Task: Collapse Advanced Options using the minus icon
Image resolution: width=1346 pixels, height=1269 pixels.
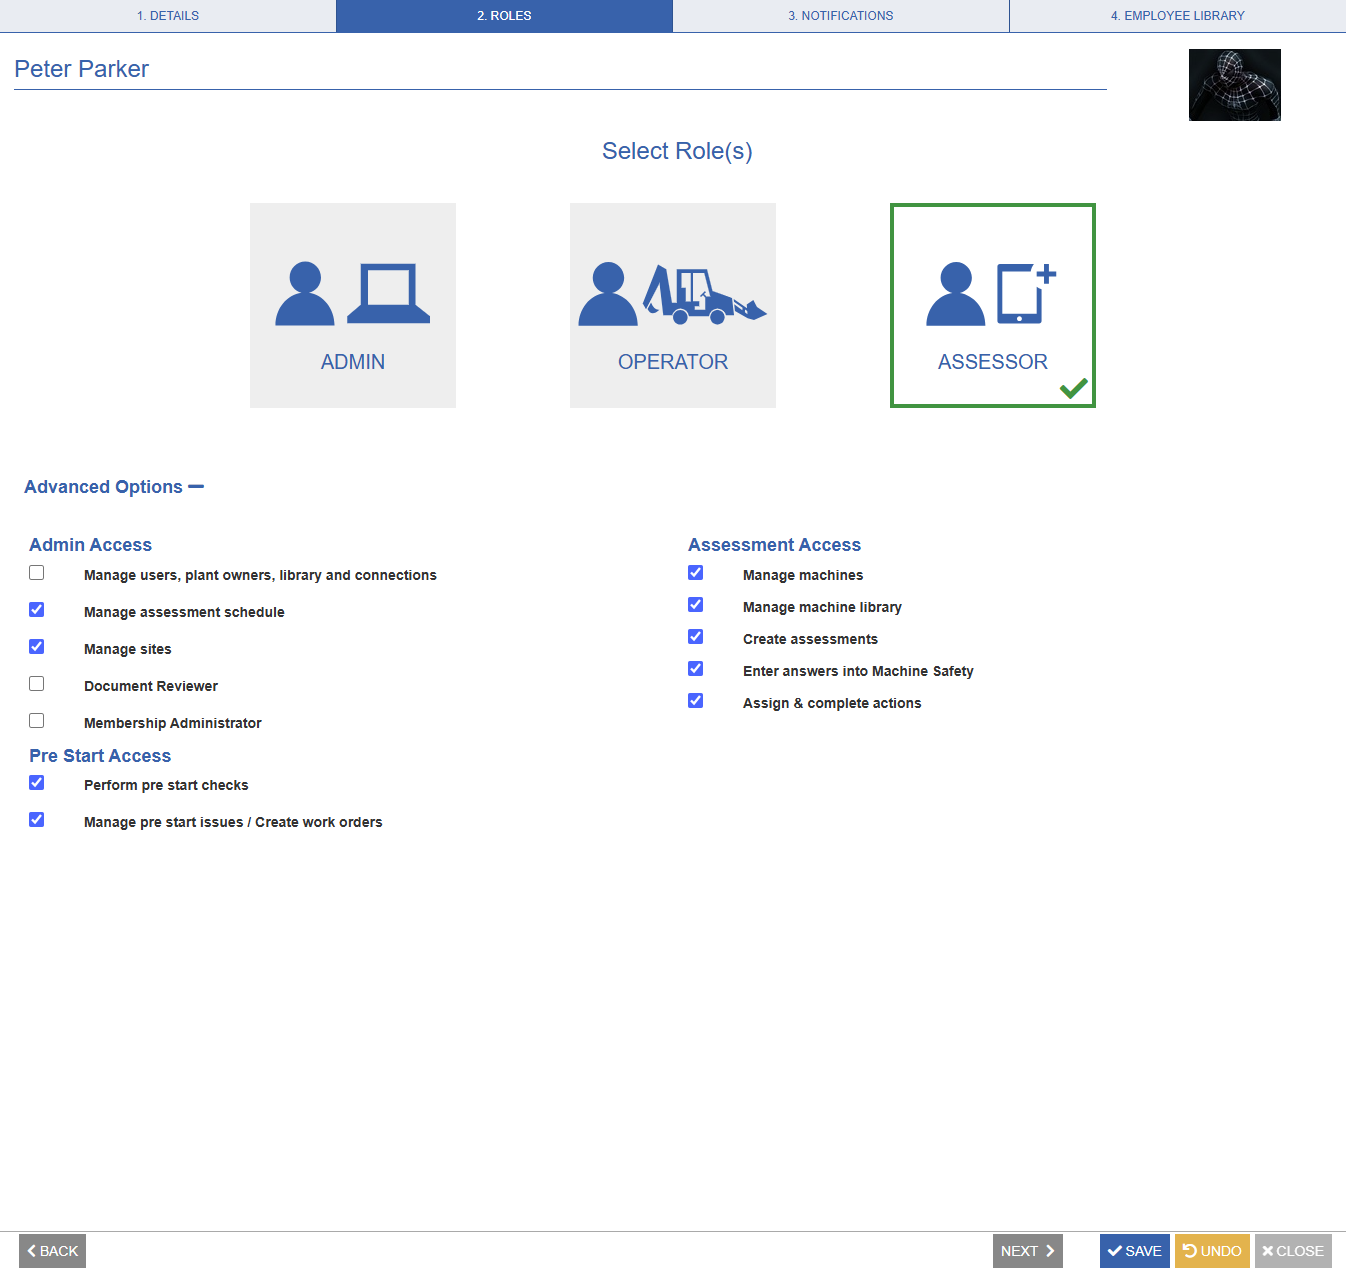Action: [196, 487]
